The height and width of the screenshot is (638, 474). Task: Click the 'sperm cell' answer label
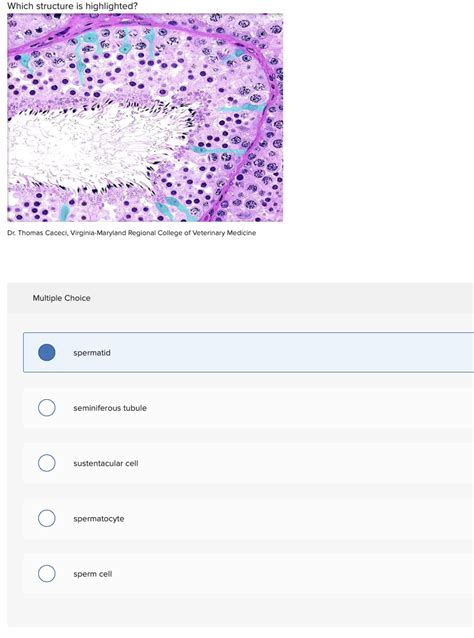pos(93,574)
